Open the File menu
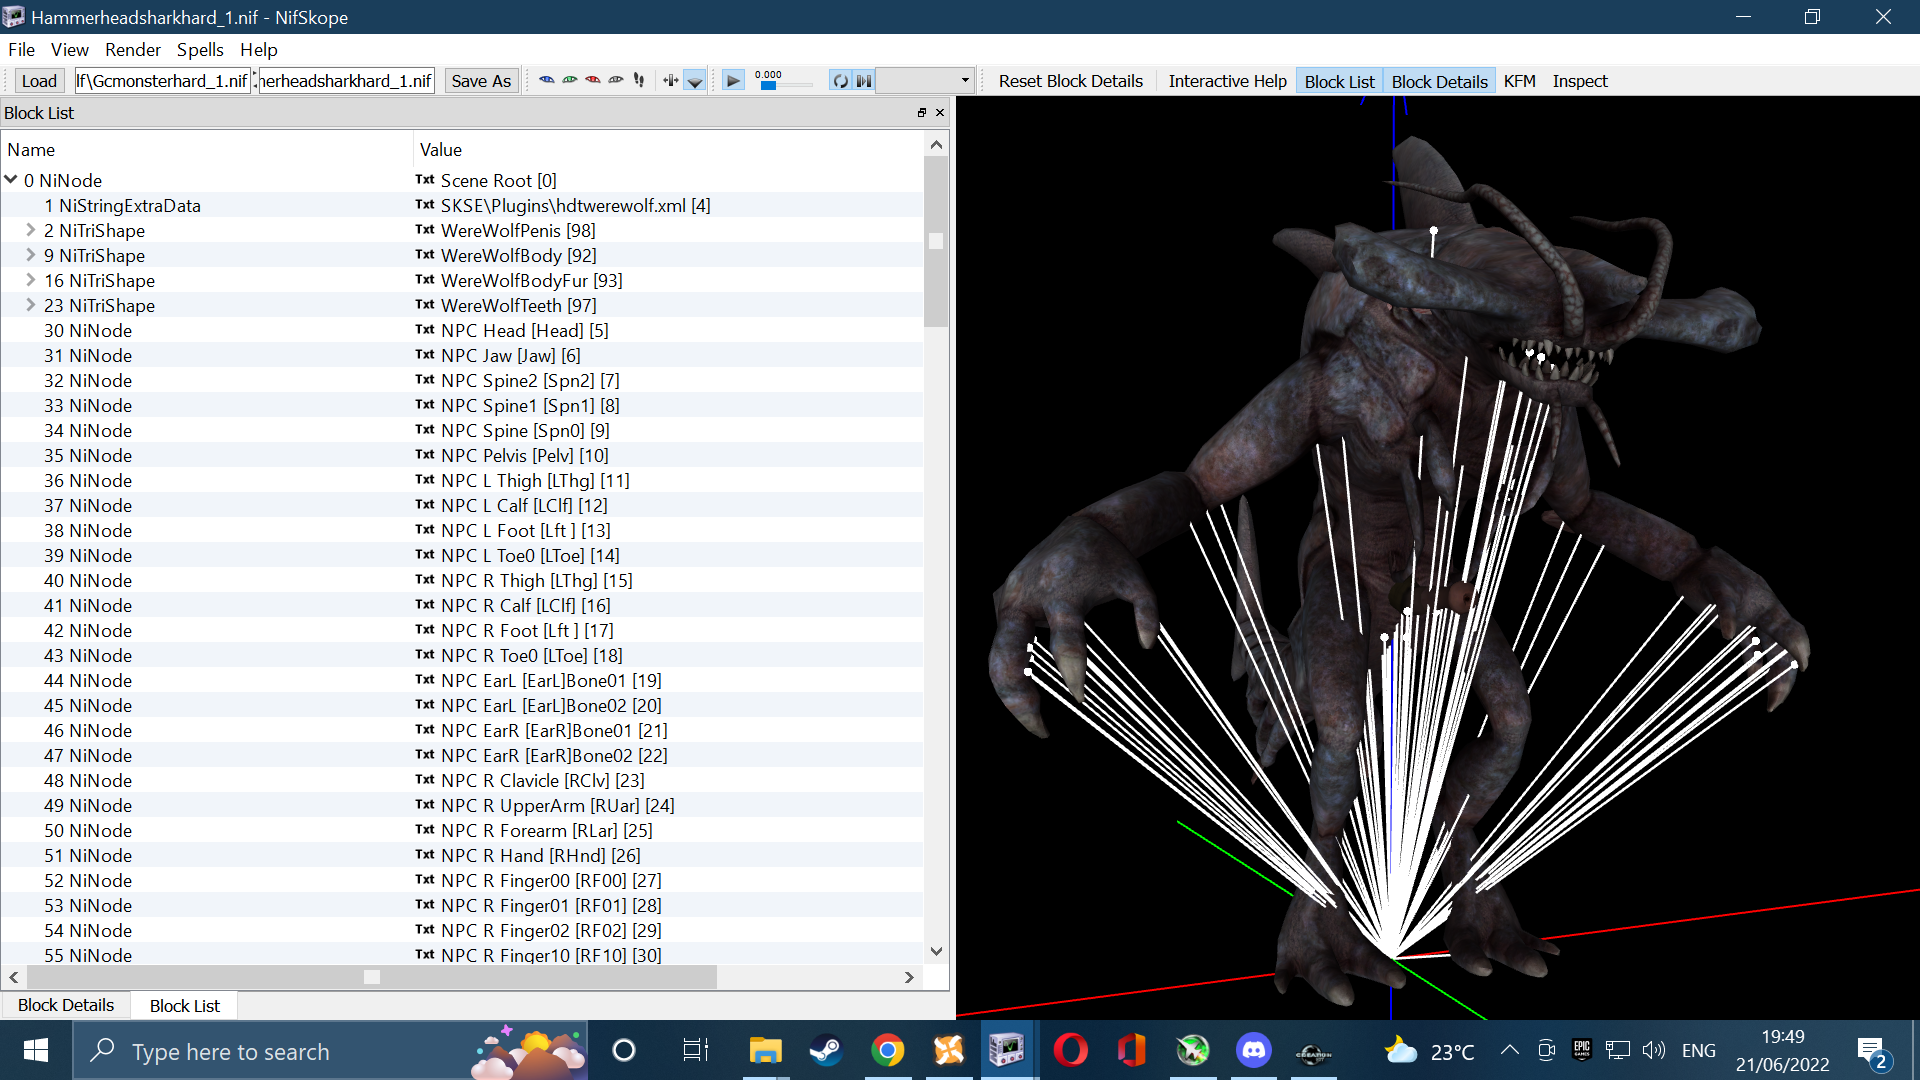 [x=21, y=49]
